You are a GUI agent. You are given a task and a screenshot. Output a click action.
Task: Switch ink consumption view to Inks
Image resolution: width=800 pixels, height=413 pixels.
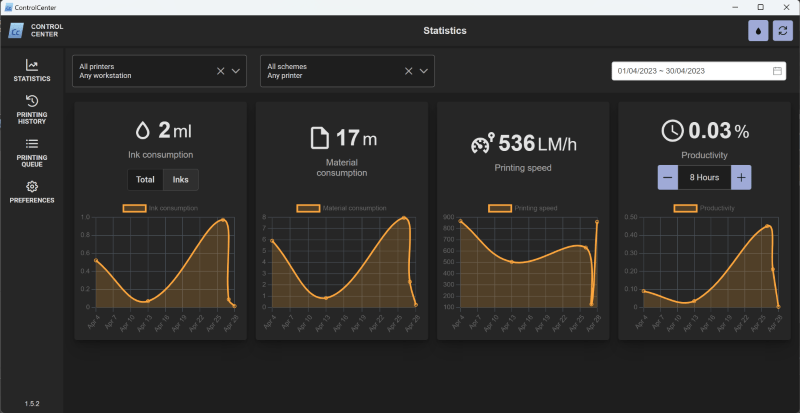pos(181,179)
